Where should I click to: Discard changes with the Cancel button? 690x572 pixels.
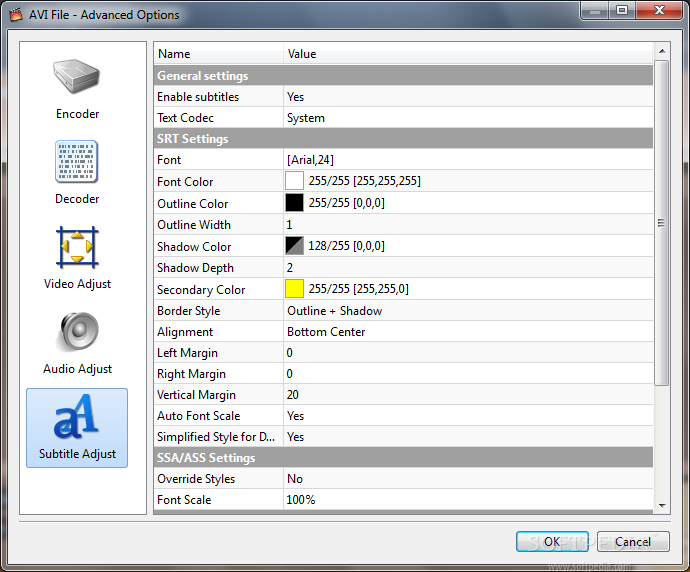(x=633, y=542)
